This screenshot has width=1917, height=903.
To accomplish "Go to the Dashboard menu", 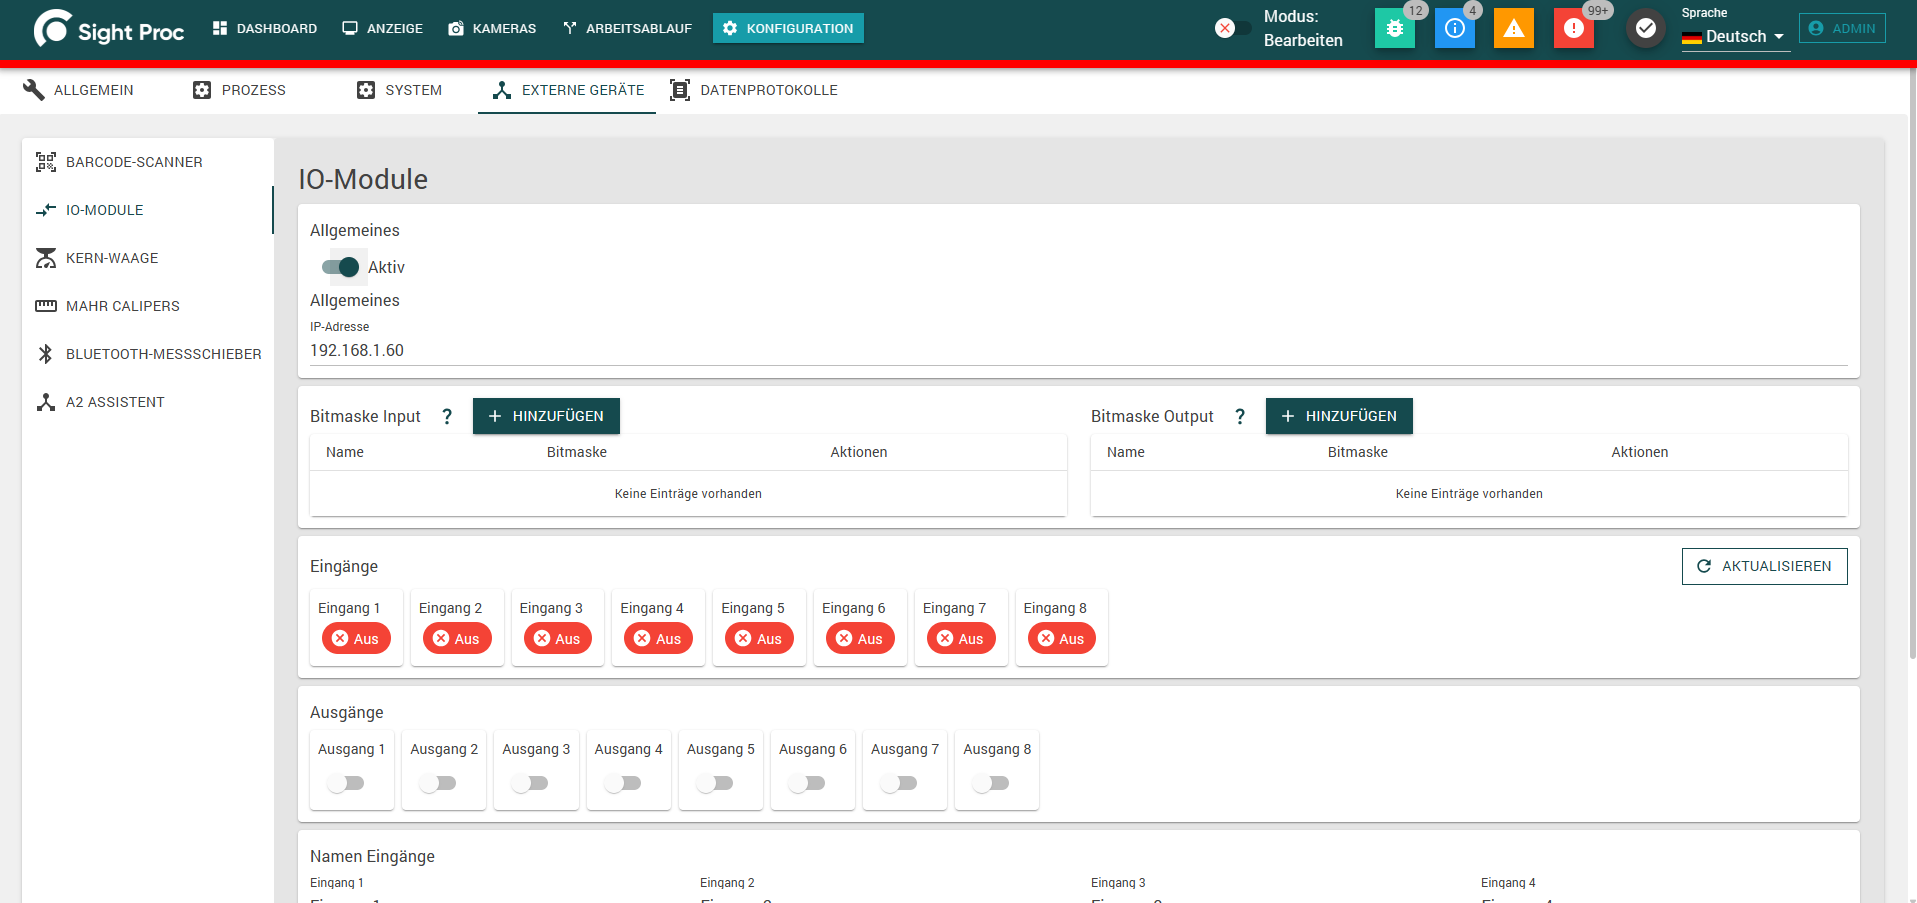I will (265, 28).
